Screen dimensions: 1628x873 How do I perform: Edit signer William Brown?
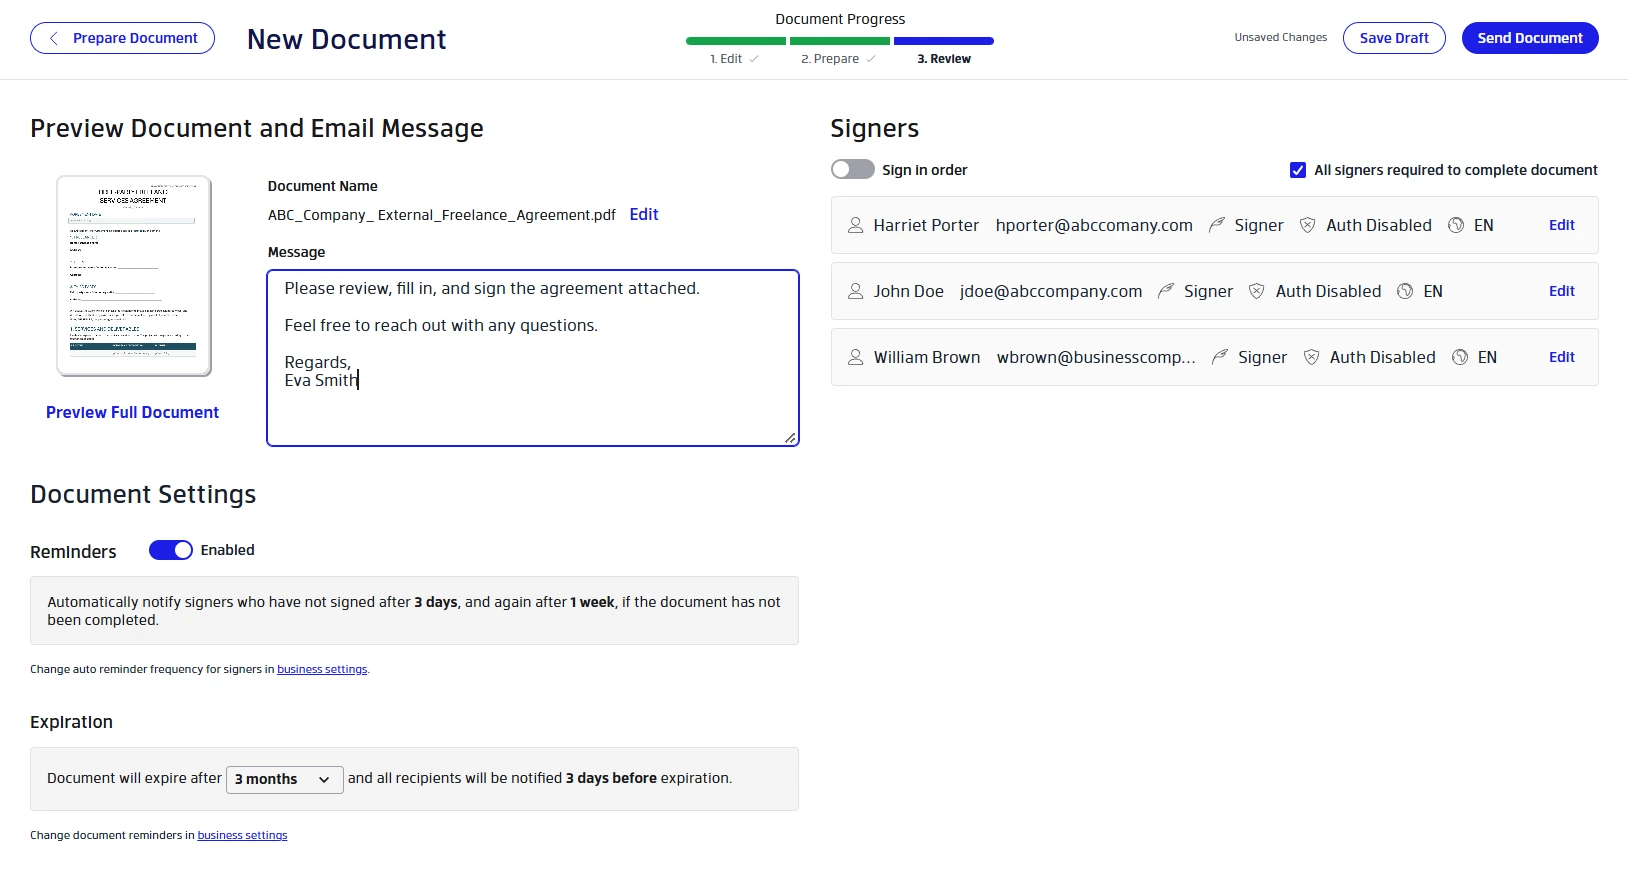pos(1562,357)
